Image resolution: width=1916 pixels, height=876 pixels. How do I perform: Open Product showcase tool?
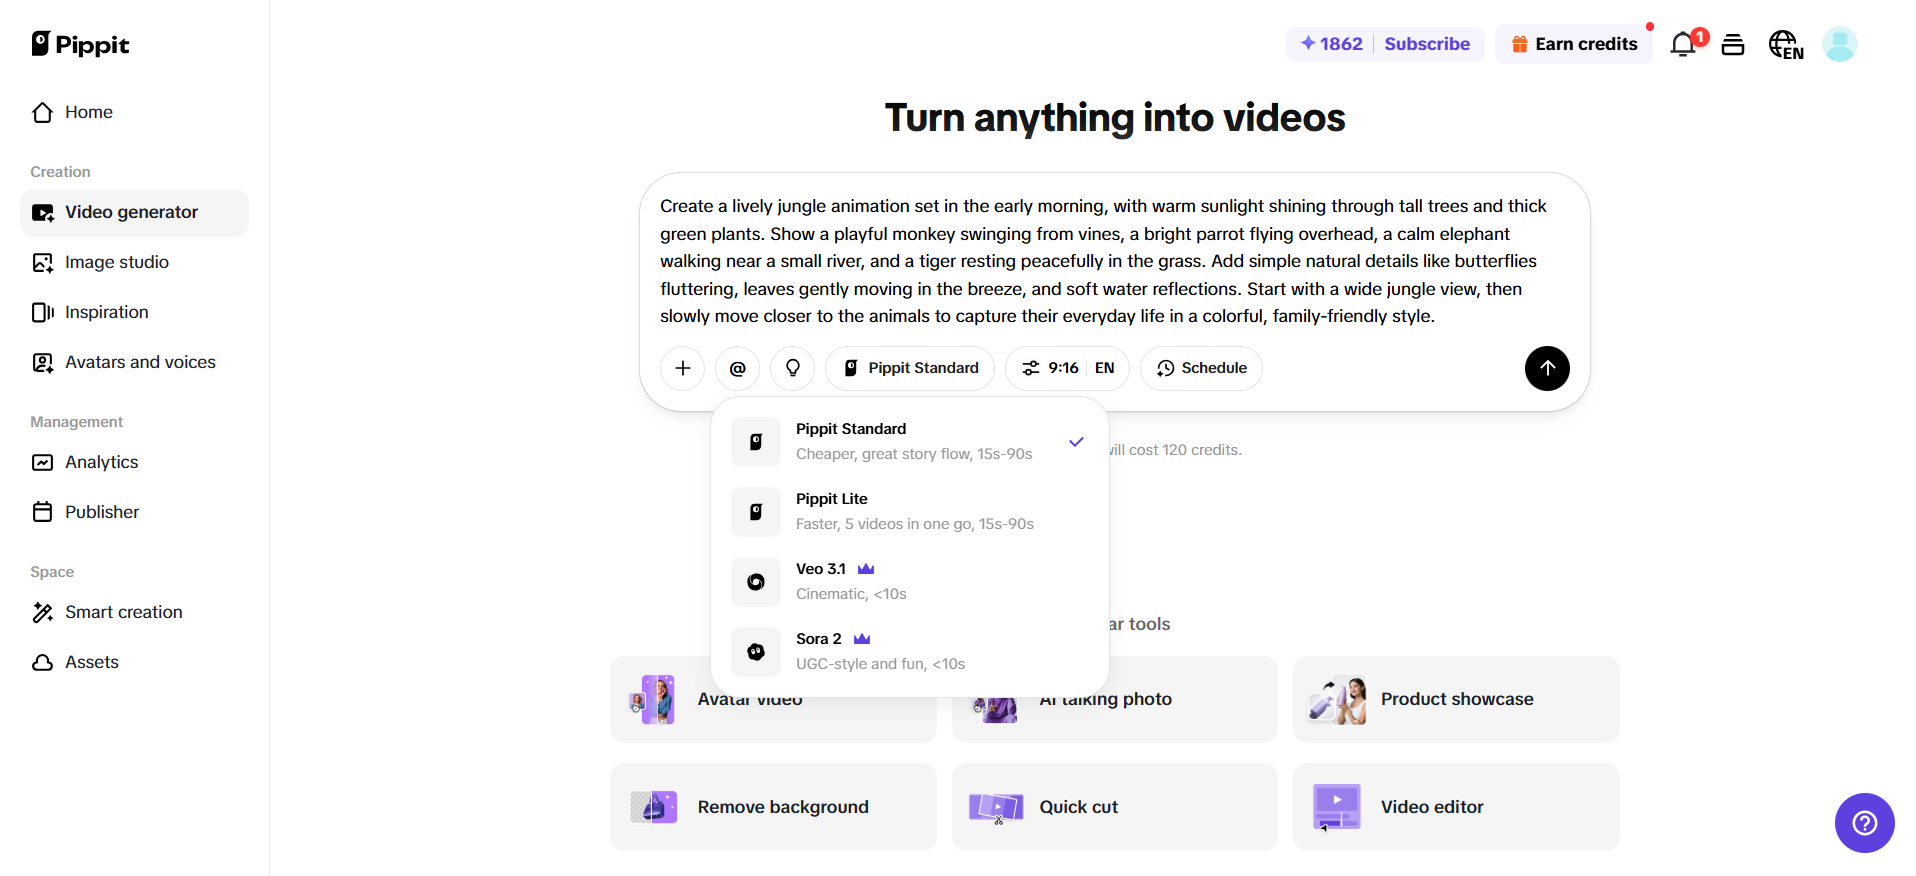pos(1456,699)
